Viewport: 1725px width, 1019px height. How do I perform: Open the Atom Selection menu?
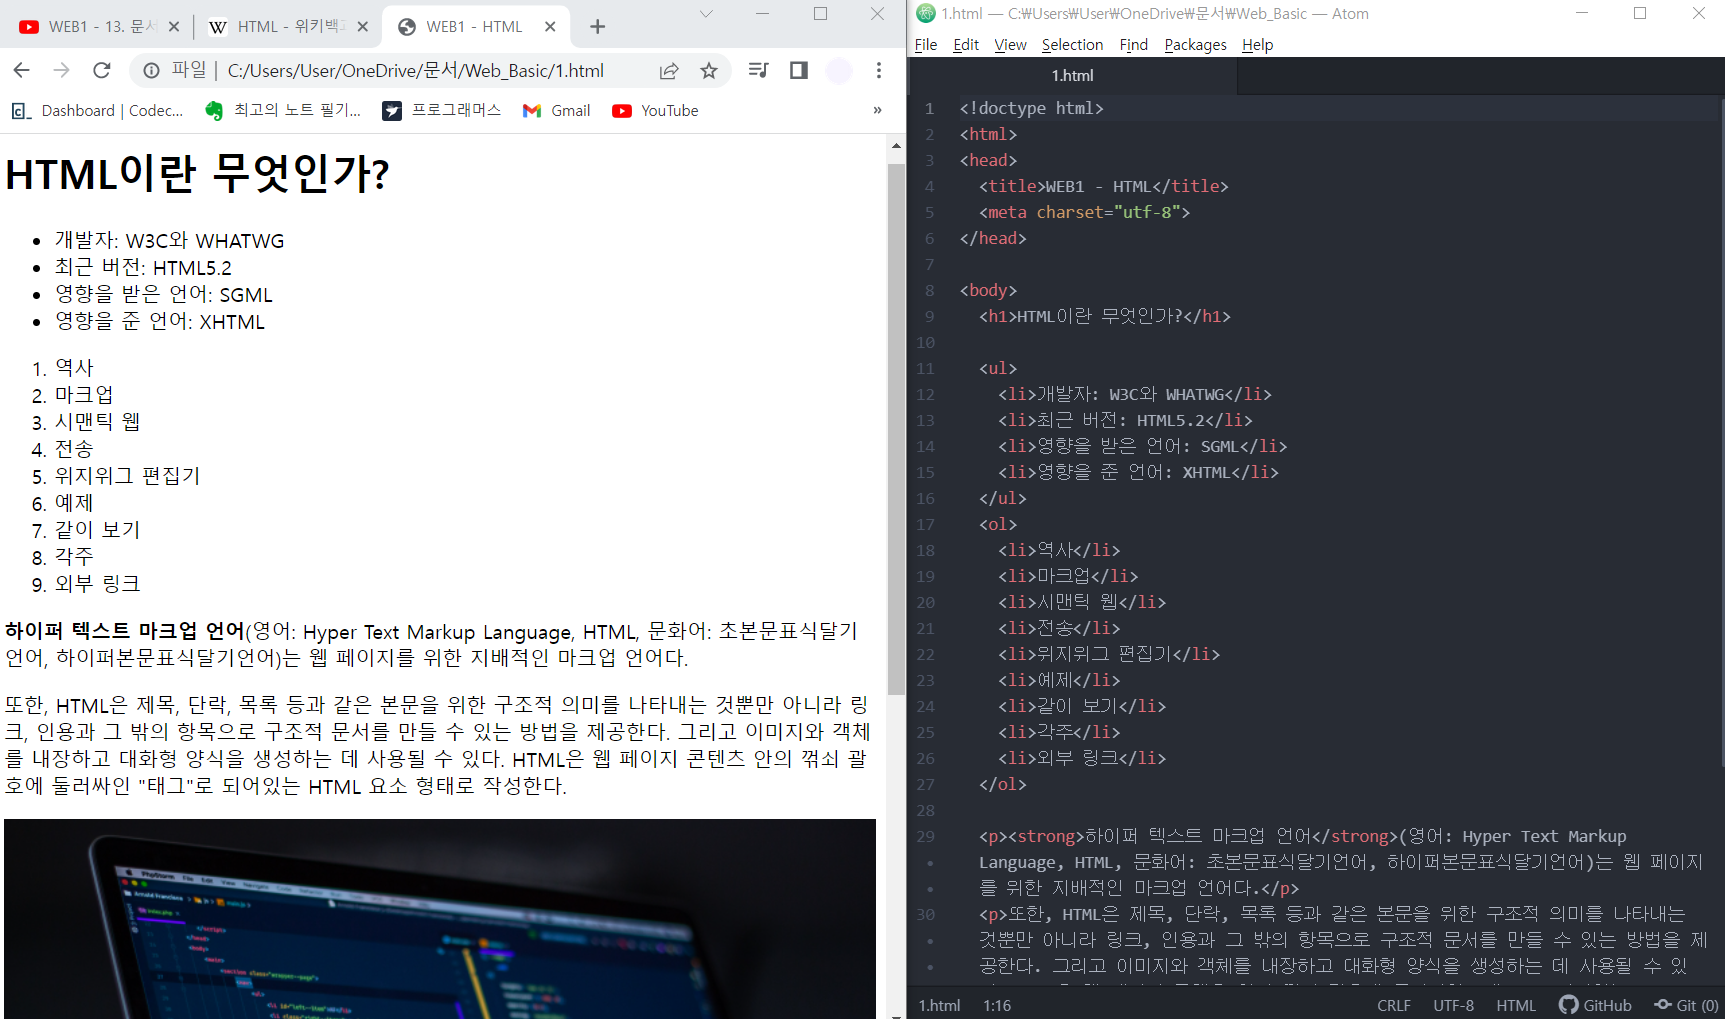[x=1072, y=45]
